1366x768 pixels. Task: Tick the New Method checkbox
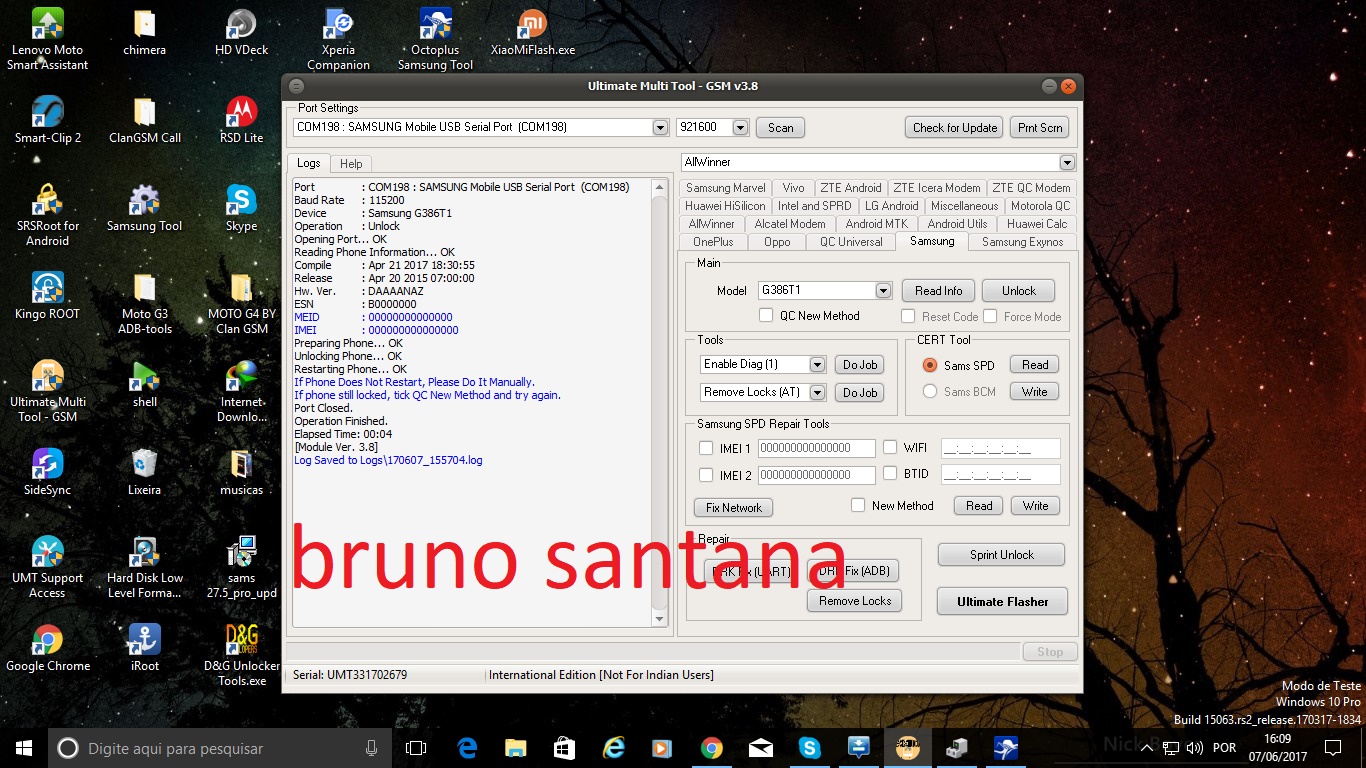[x=858, y=506]
